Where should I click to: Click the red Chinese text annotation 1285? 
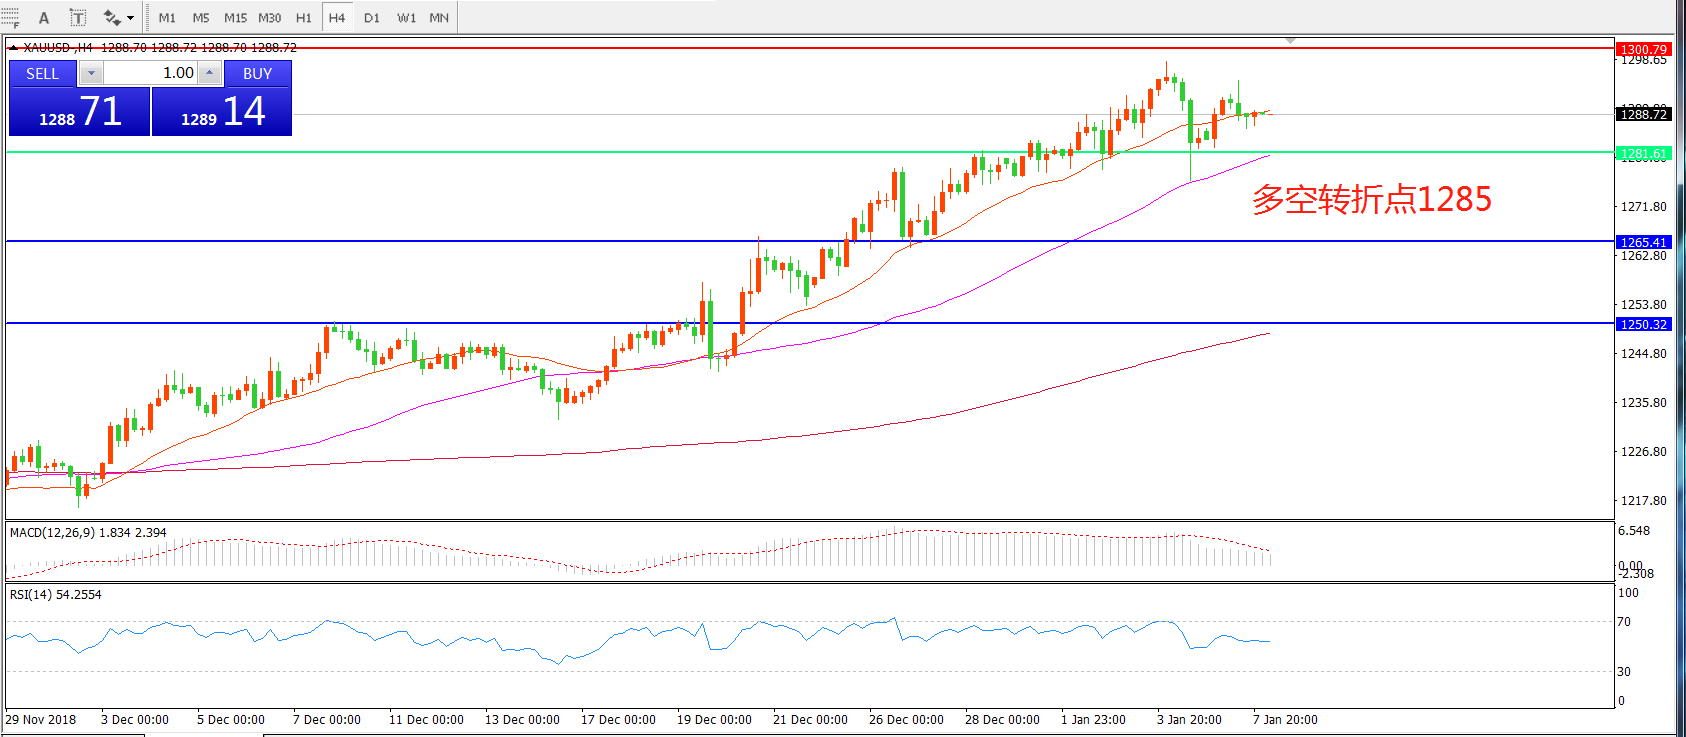[1371, 199]
